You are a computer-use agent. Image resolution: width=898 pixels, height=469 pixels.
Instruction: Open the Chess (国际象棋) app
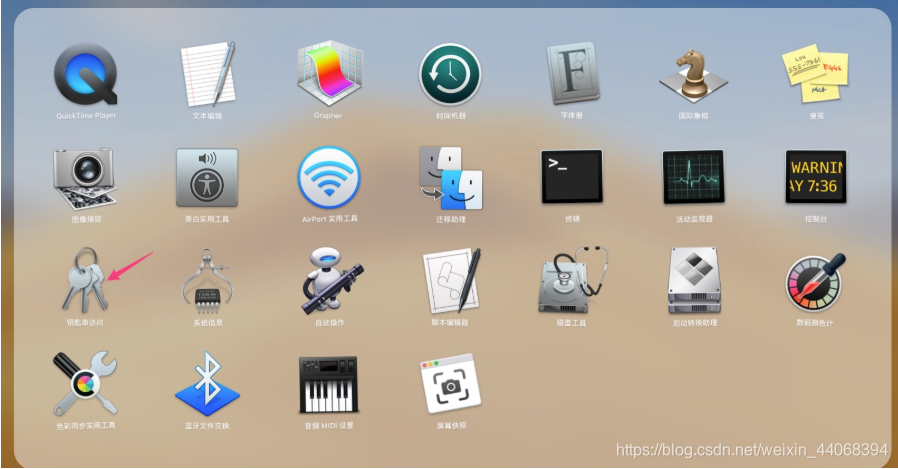pos(693,74)
